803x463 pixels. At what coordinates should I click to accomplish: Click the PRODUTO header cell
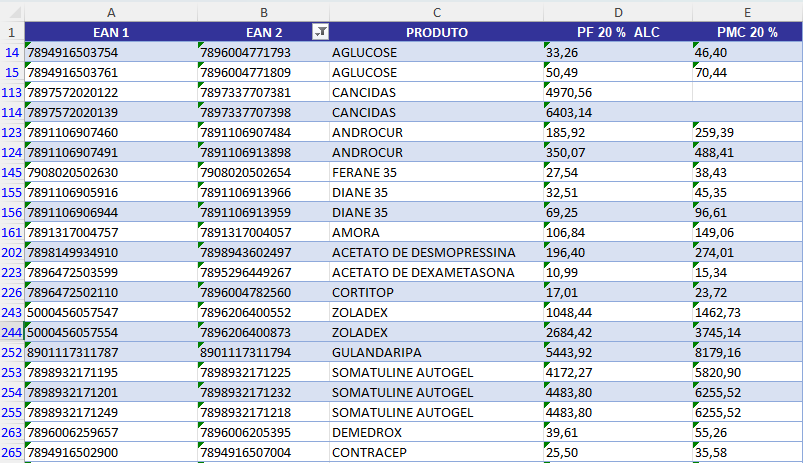[x=436, y=32]
